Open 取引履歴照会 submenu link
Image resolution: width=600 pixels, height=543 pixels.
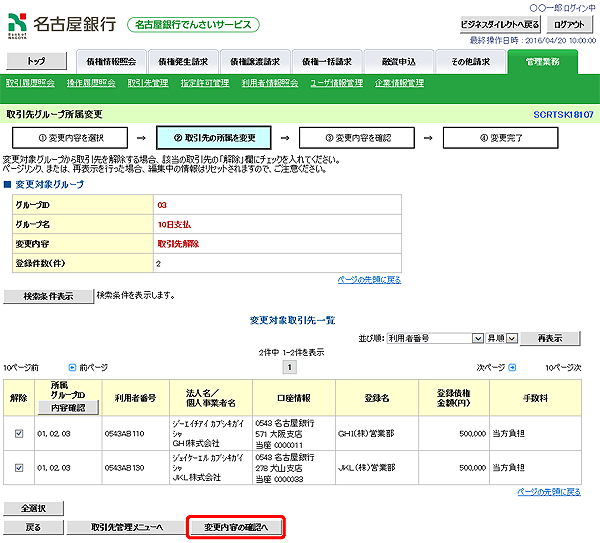pos(30,83)
